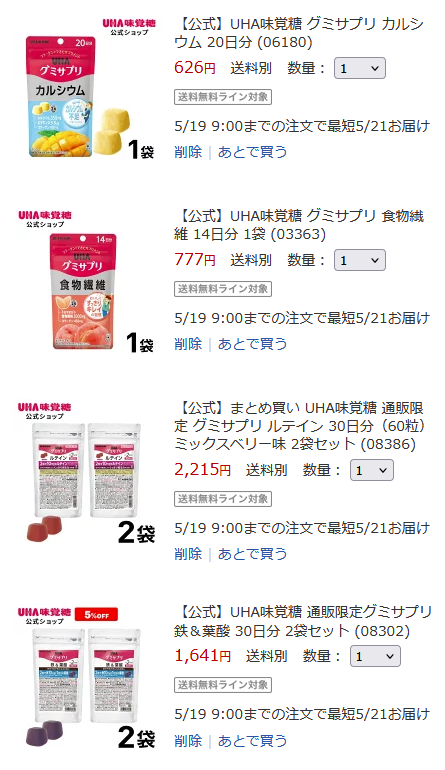
Task: Click あとで買う for the 鉄&葉酸 set
Action: (252, 740)
